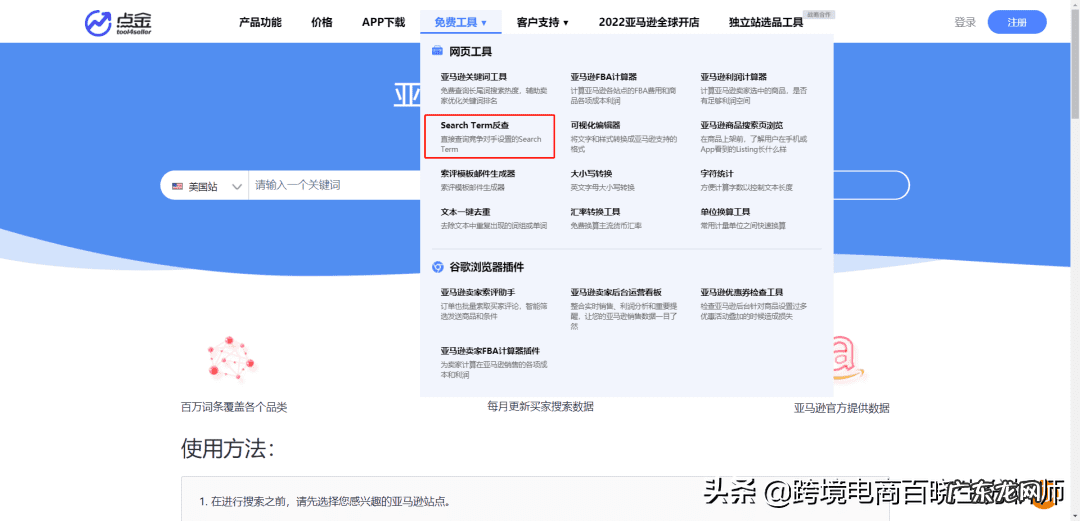Screen dimensions: 1080x521
Task: Open 汇率转换工具 link
Action: pyautogui.click(x=595, y=212)
